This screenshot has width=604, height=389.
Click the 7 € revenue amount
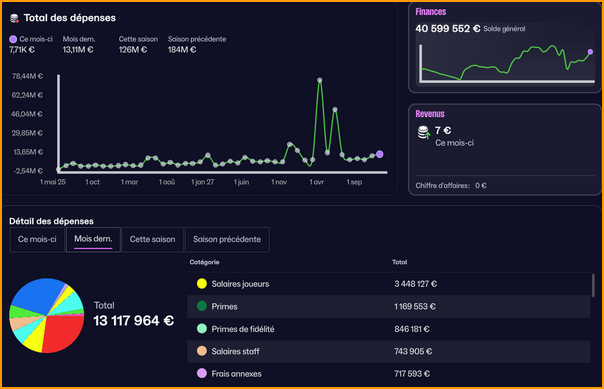coord(443,131)
